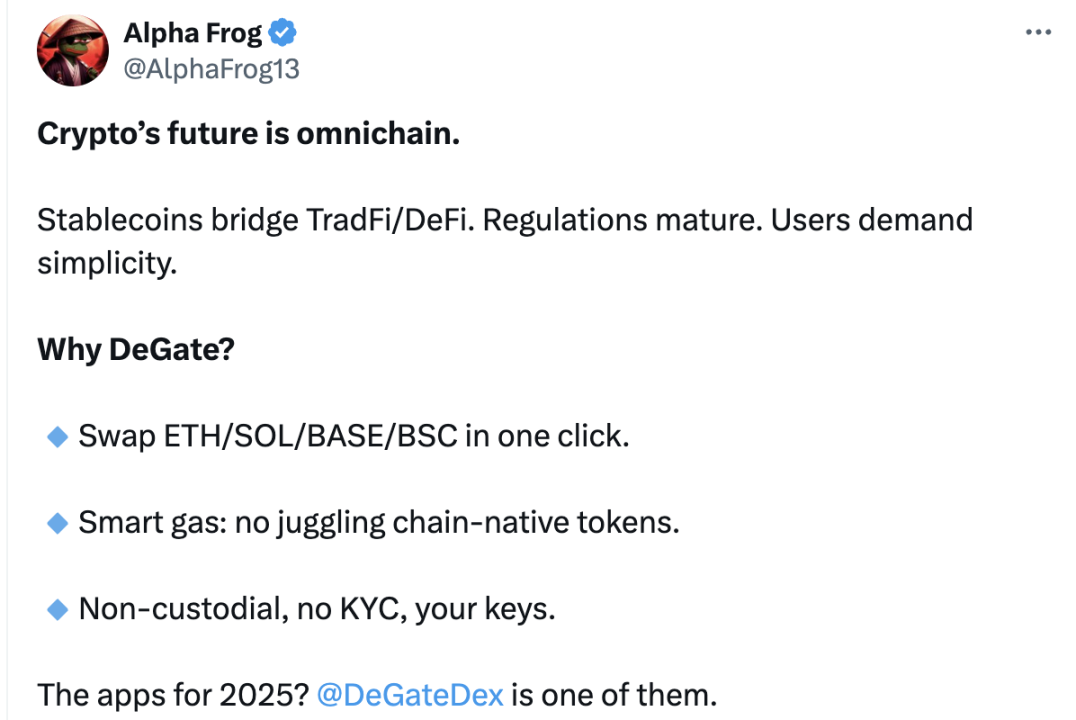
Task: Click the Swap ETH/SOL/BASE/BSC in one click line
Action: pos(354,437)
